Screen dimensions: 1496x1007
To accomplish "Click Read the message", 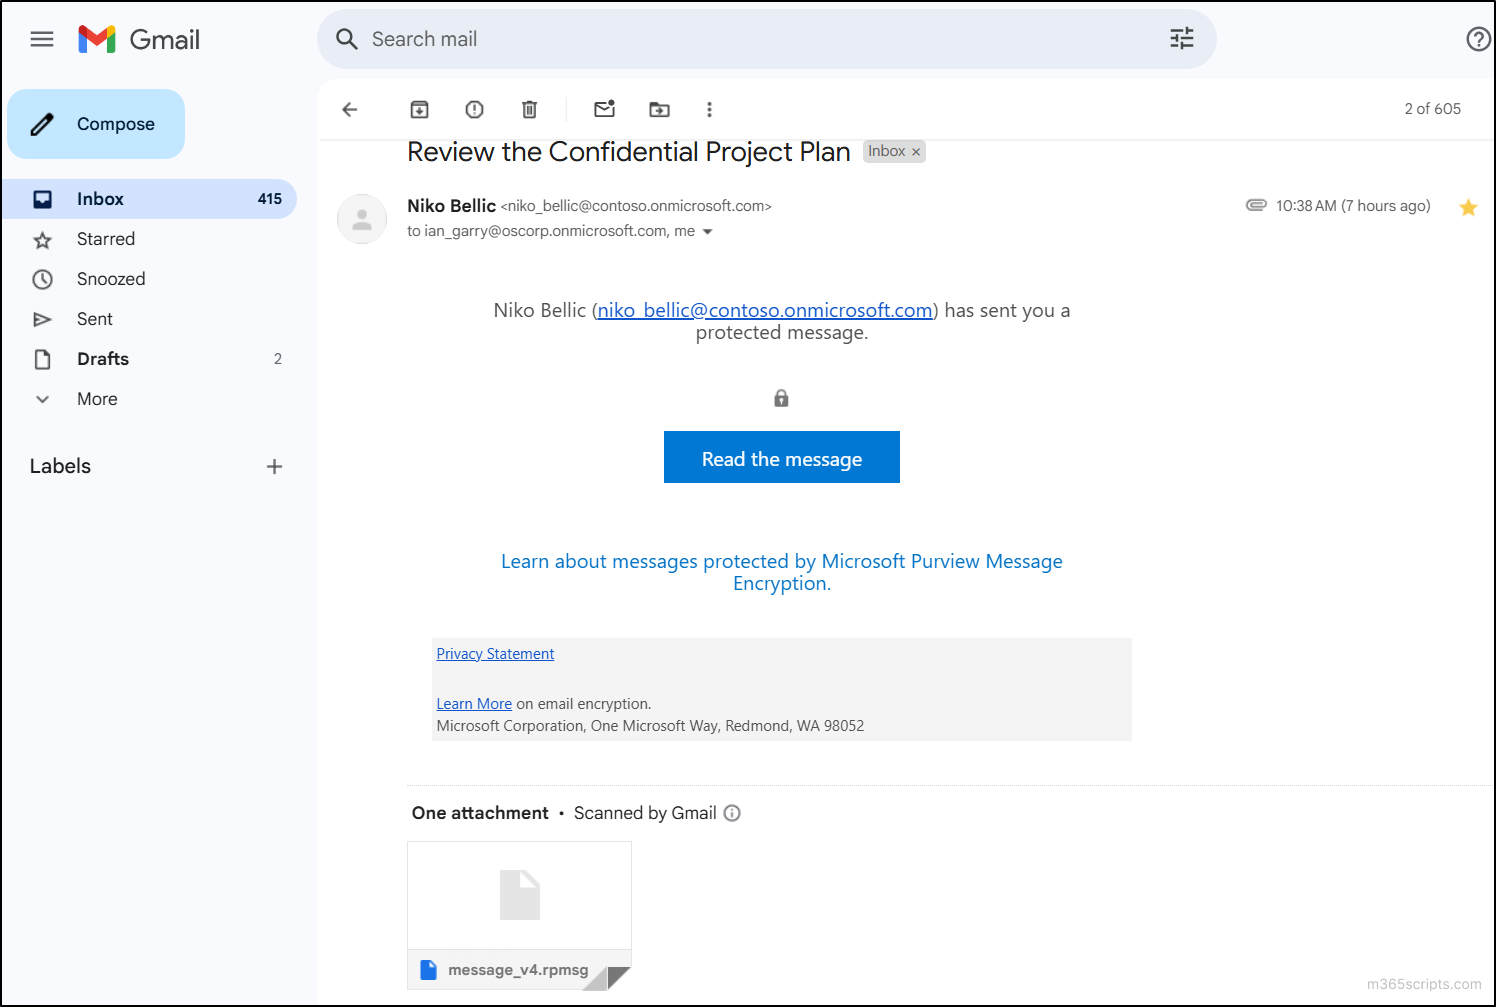I will [781, 457].
